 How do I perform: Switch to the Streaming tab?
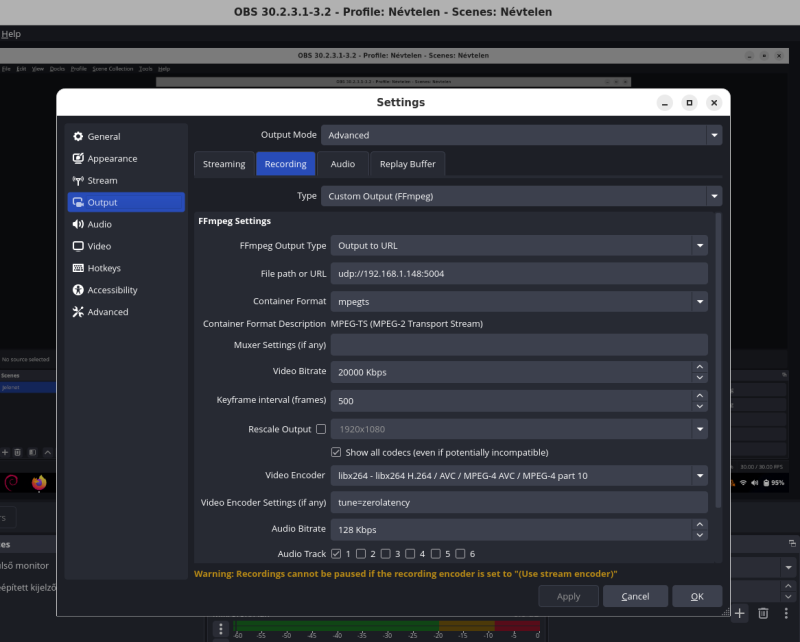pyautogui.click(x=224, y=164)
